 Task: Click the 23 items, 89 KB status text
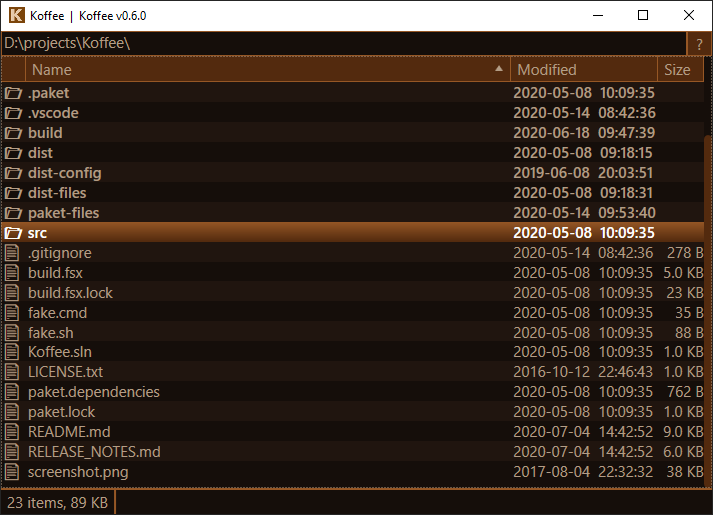click(57, 503)
